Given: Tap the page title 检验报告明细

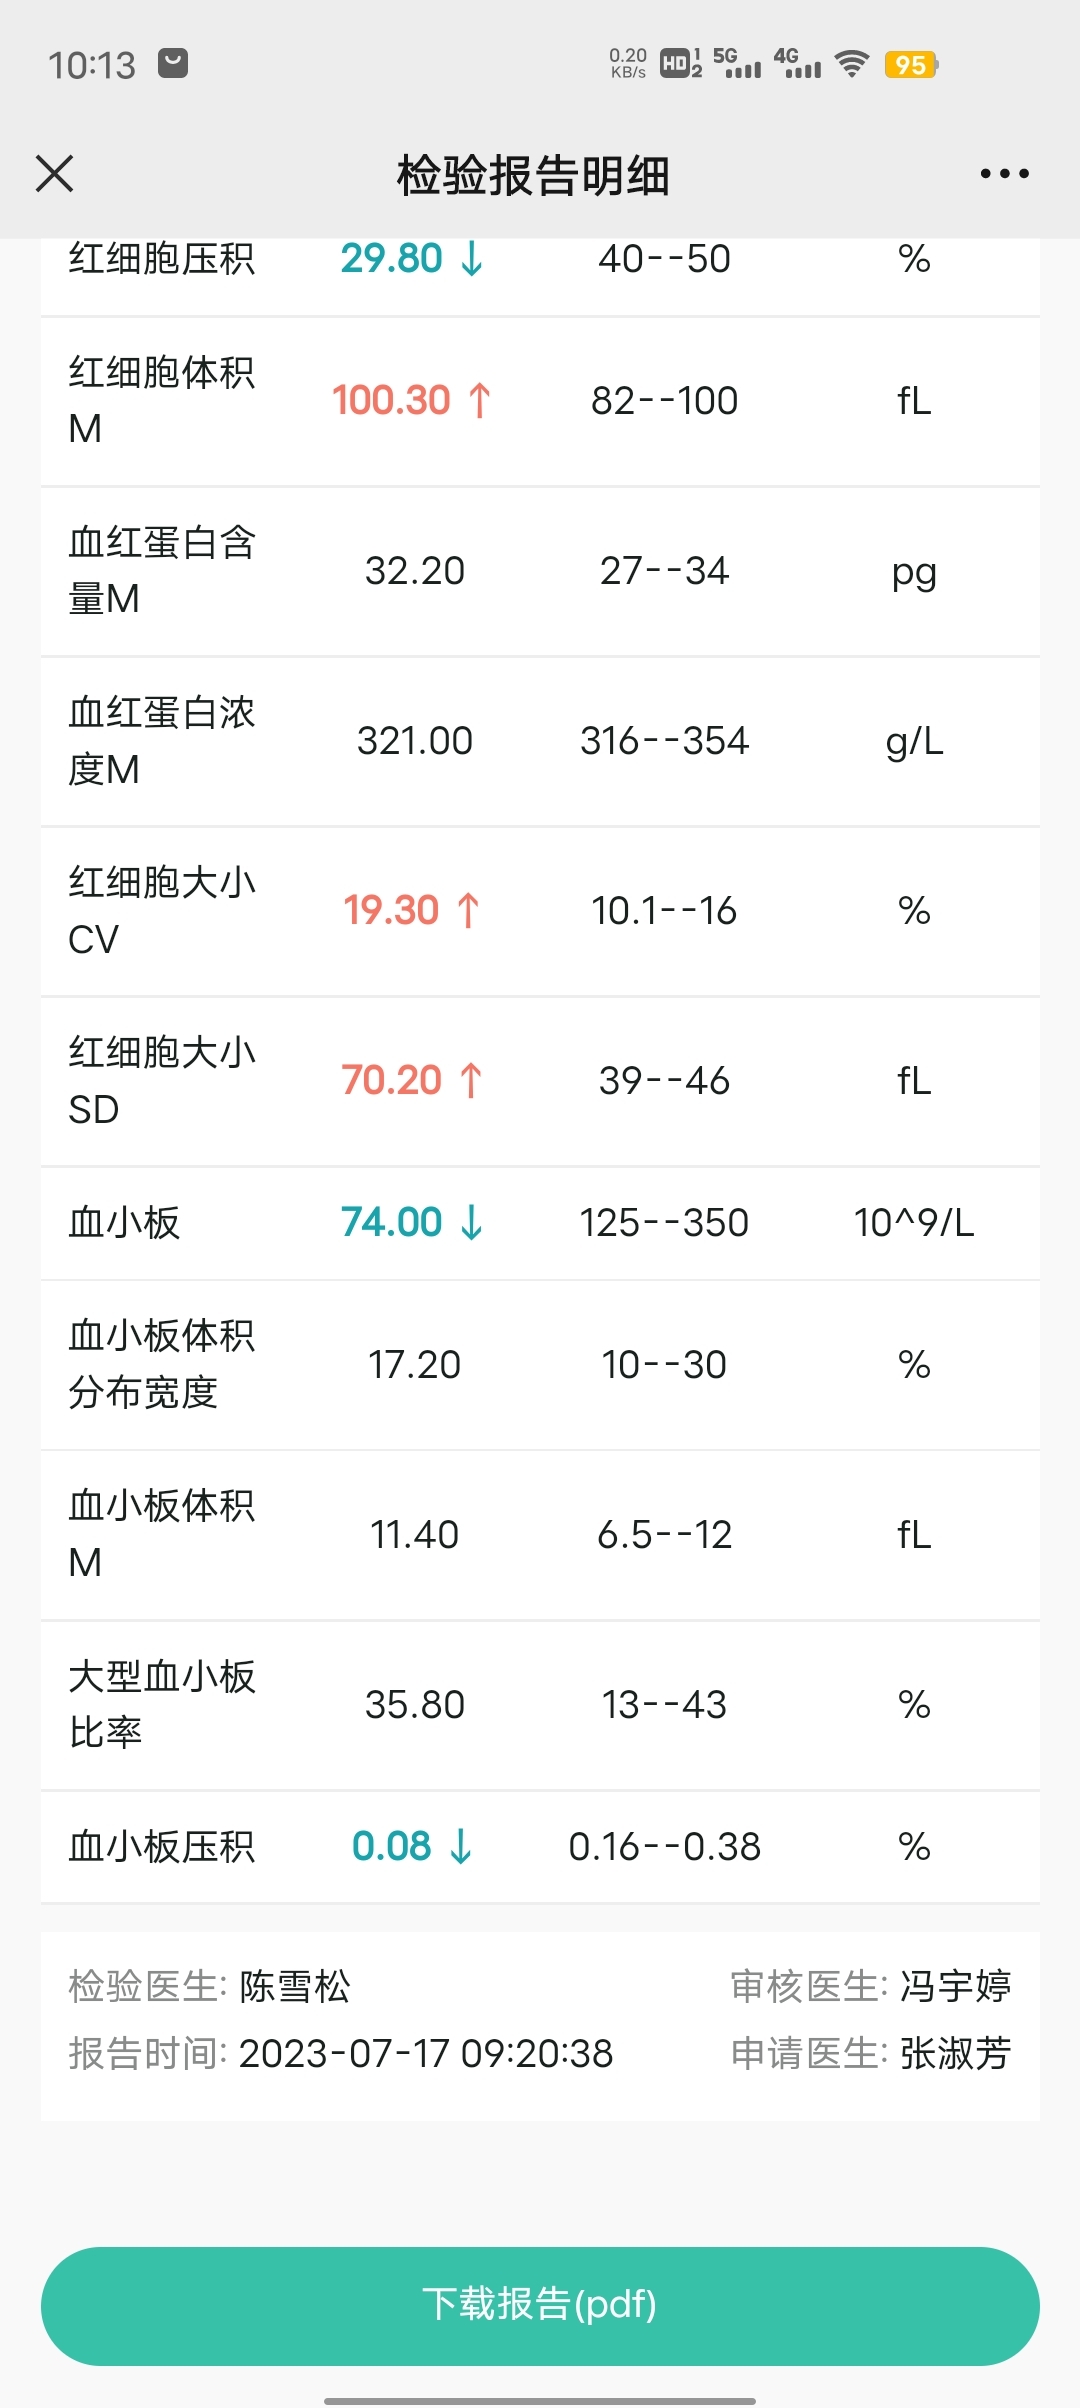Looking at the screenshot, I should coord(533,175).
